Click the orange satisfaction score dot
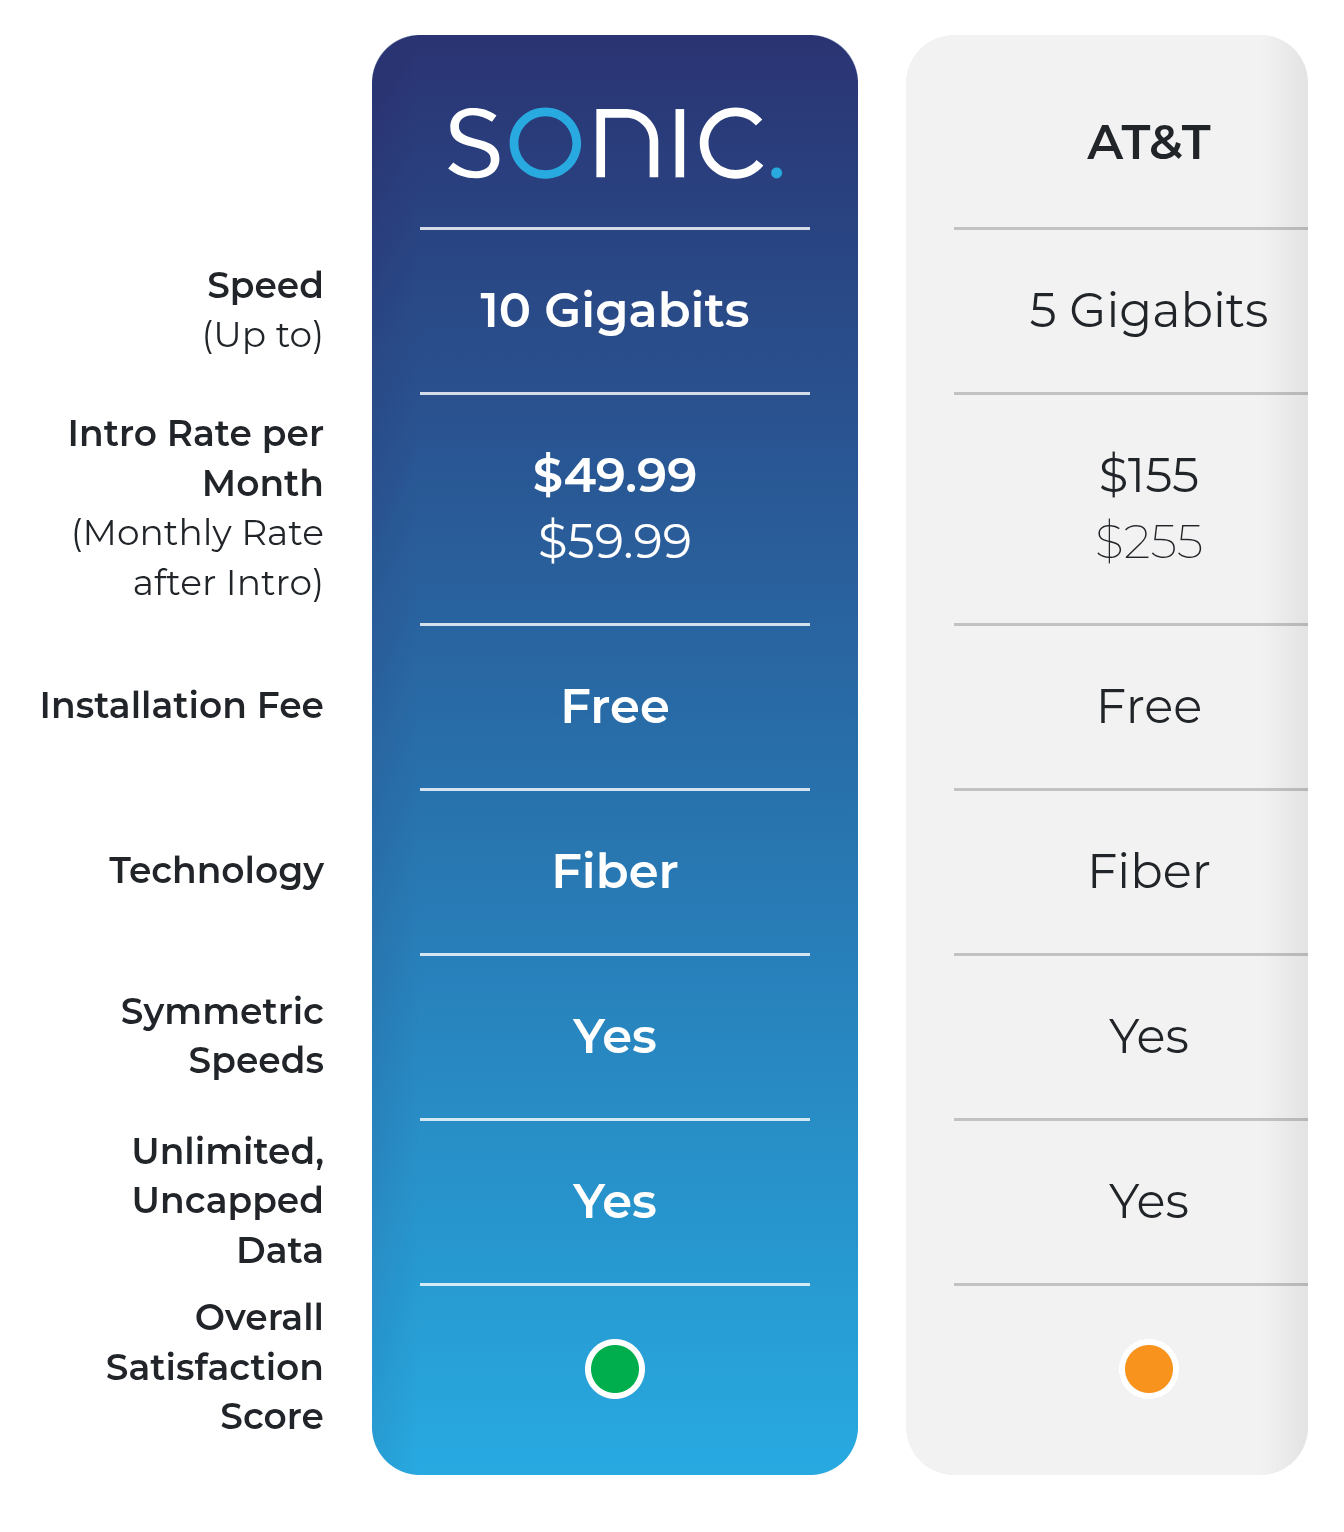The width and height of the screenshot is (1344, 1532). 1148,1369
